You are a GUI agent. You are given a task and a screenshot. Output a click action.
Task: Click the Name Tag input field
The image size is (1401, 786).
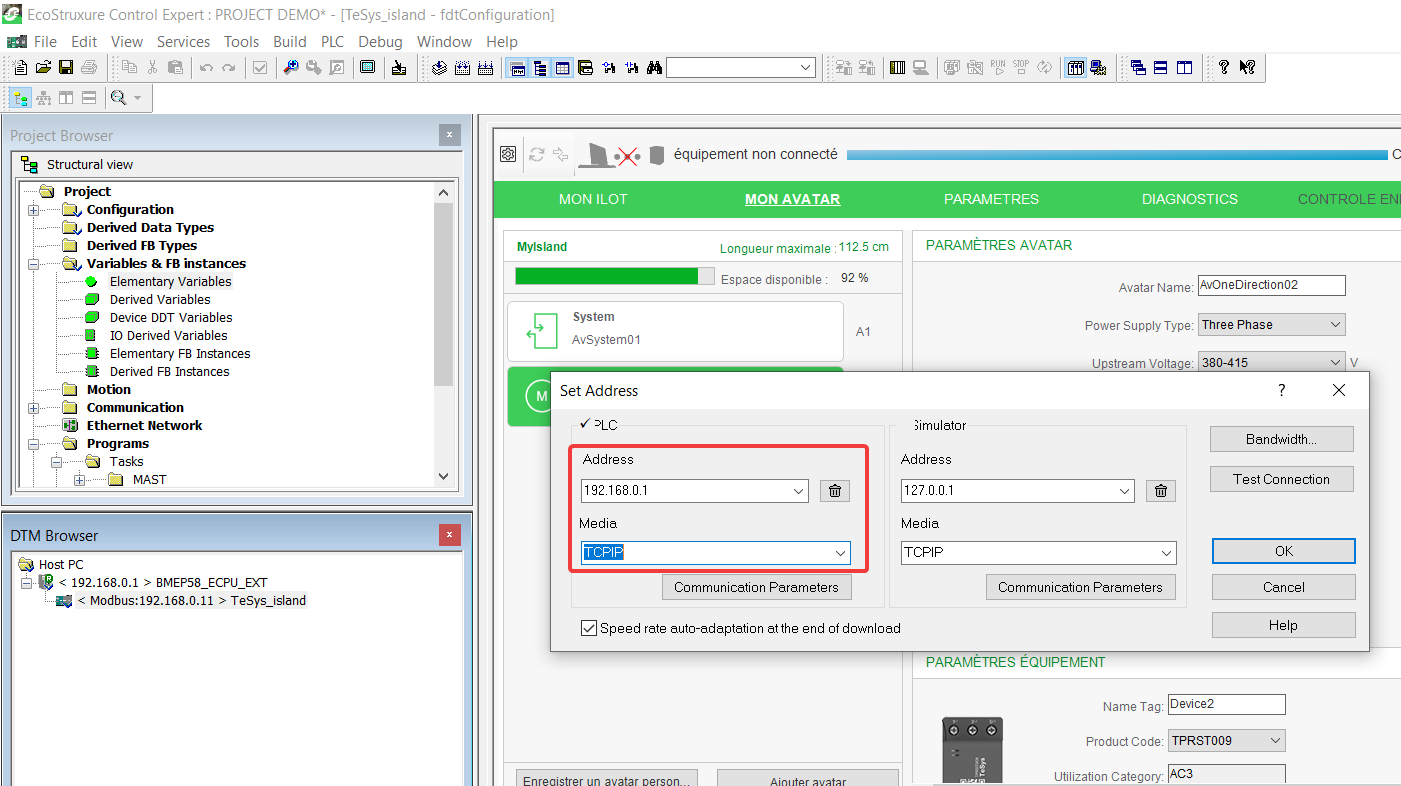point(1226,704)
